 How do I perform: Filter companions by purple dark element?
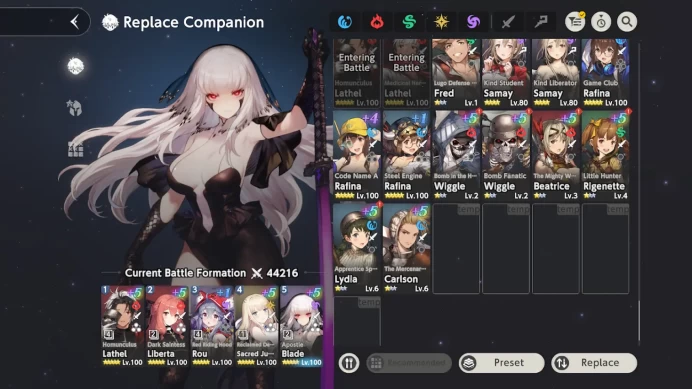point(473,22)
